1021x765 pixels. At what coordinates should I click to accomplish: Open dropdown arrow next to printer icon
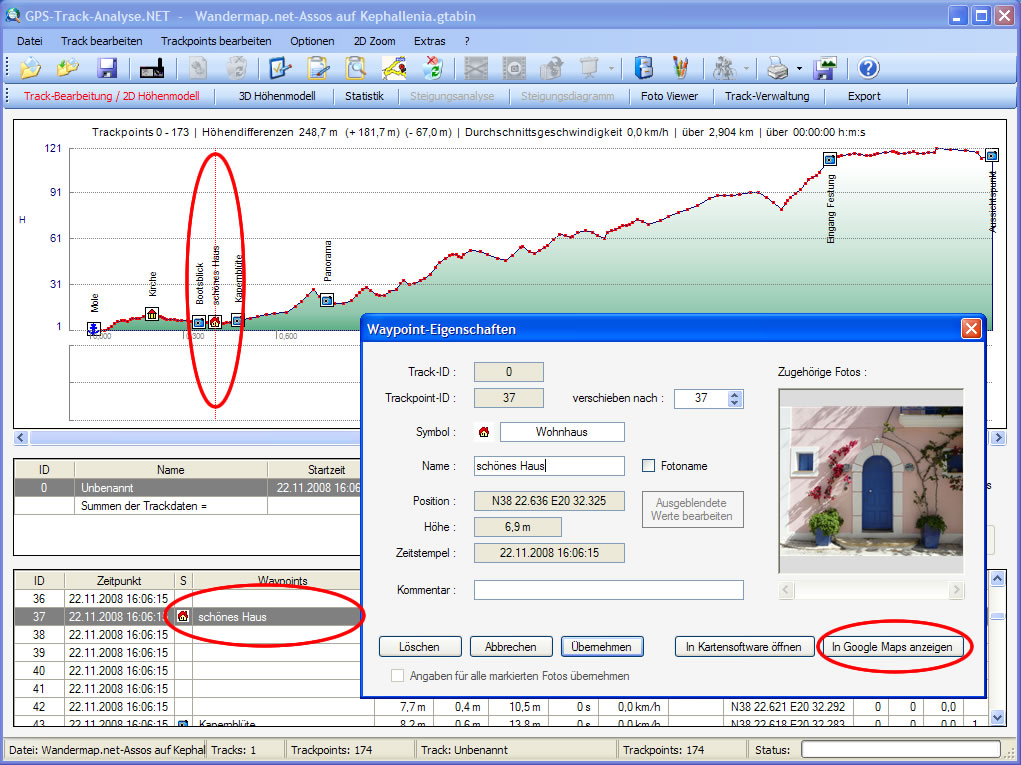coord(799,69)
